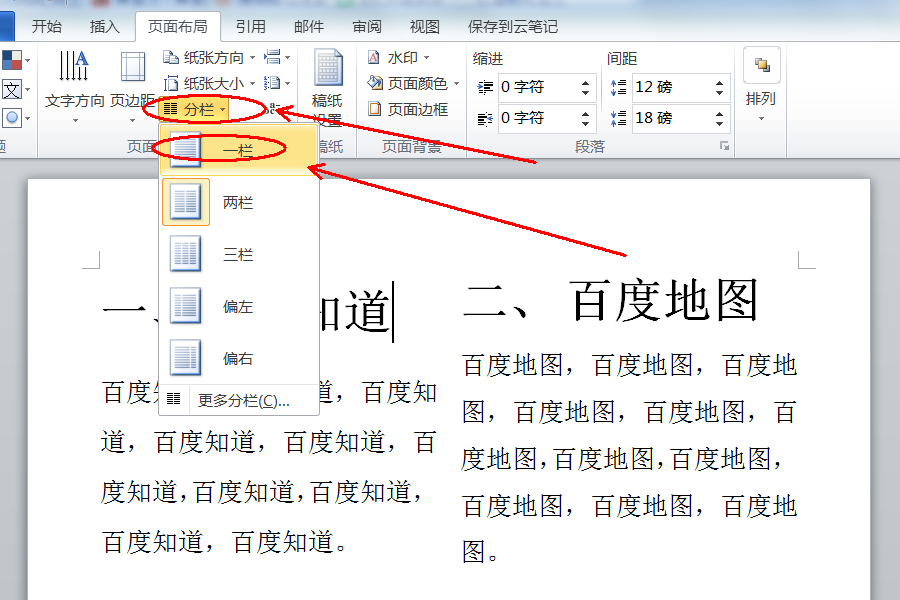
Task: Open the 水印 watermark dropdown
Action: click(x=399, y=57)
